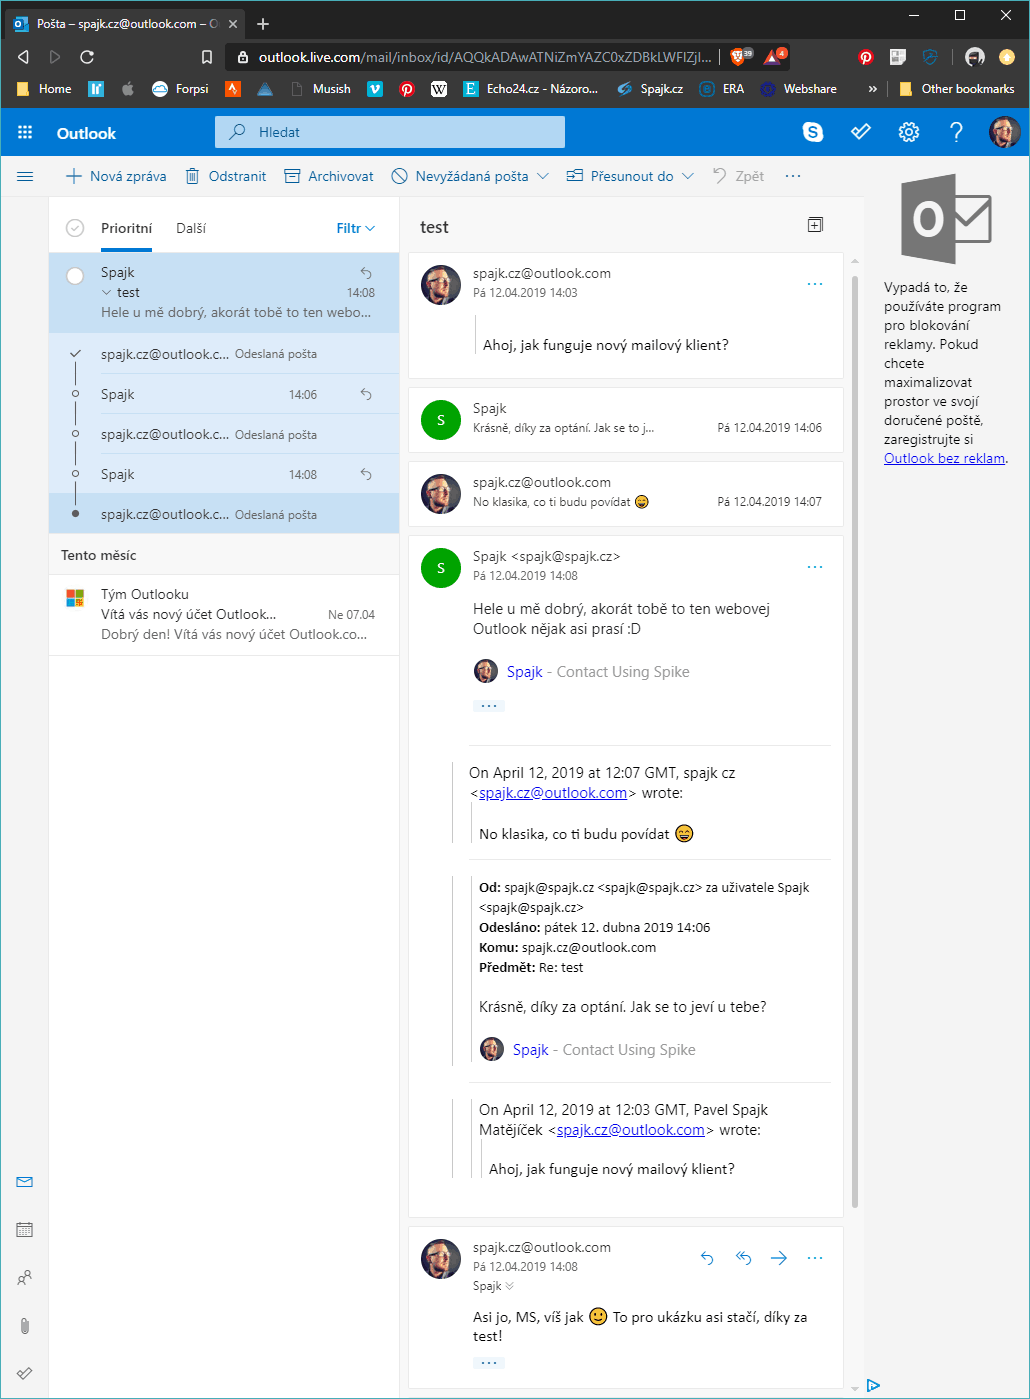This screenshot has width=1030, height=1399.
Task: Reply to the 14:08 sent message
Action: click(x=707, y=1258)
